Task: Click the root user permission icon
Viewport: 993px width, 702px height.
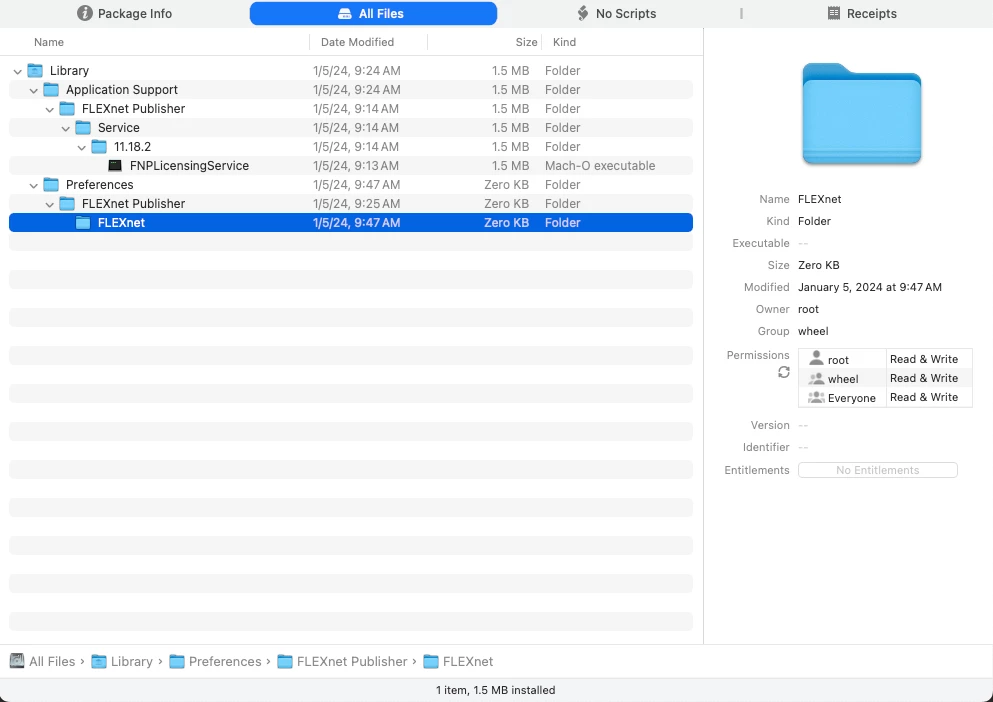Action: pyautogui.click(x=816, y=359)
